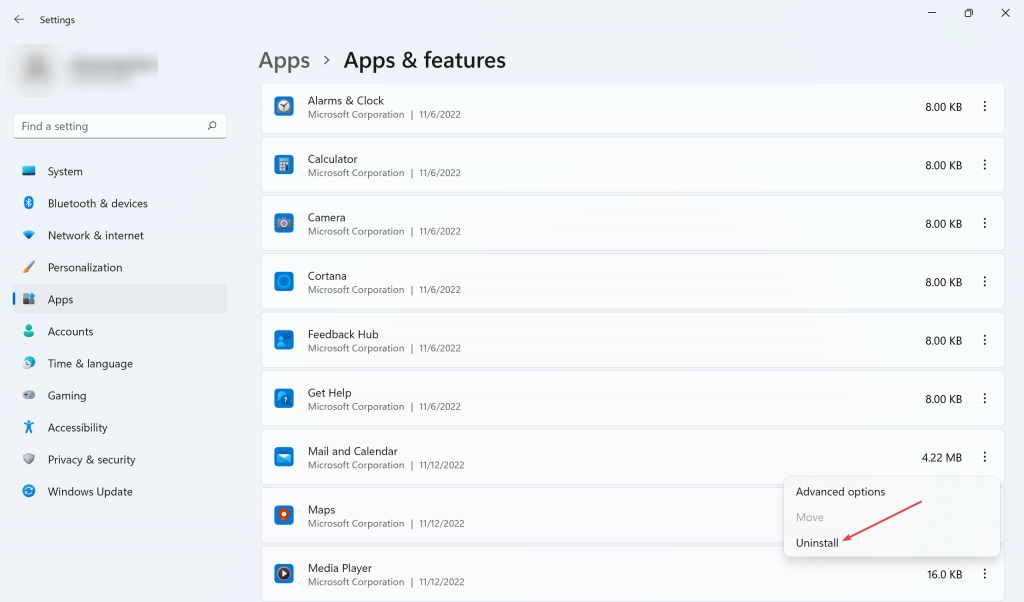Viewport: 1024px width, 602px height.
Task: Click the Gaming controller icon
Action: pos(29,395)
